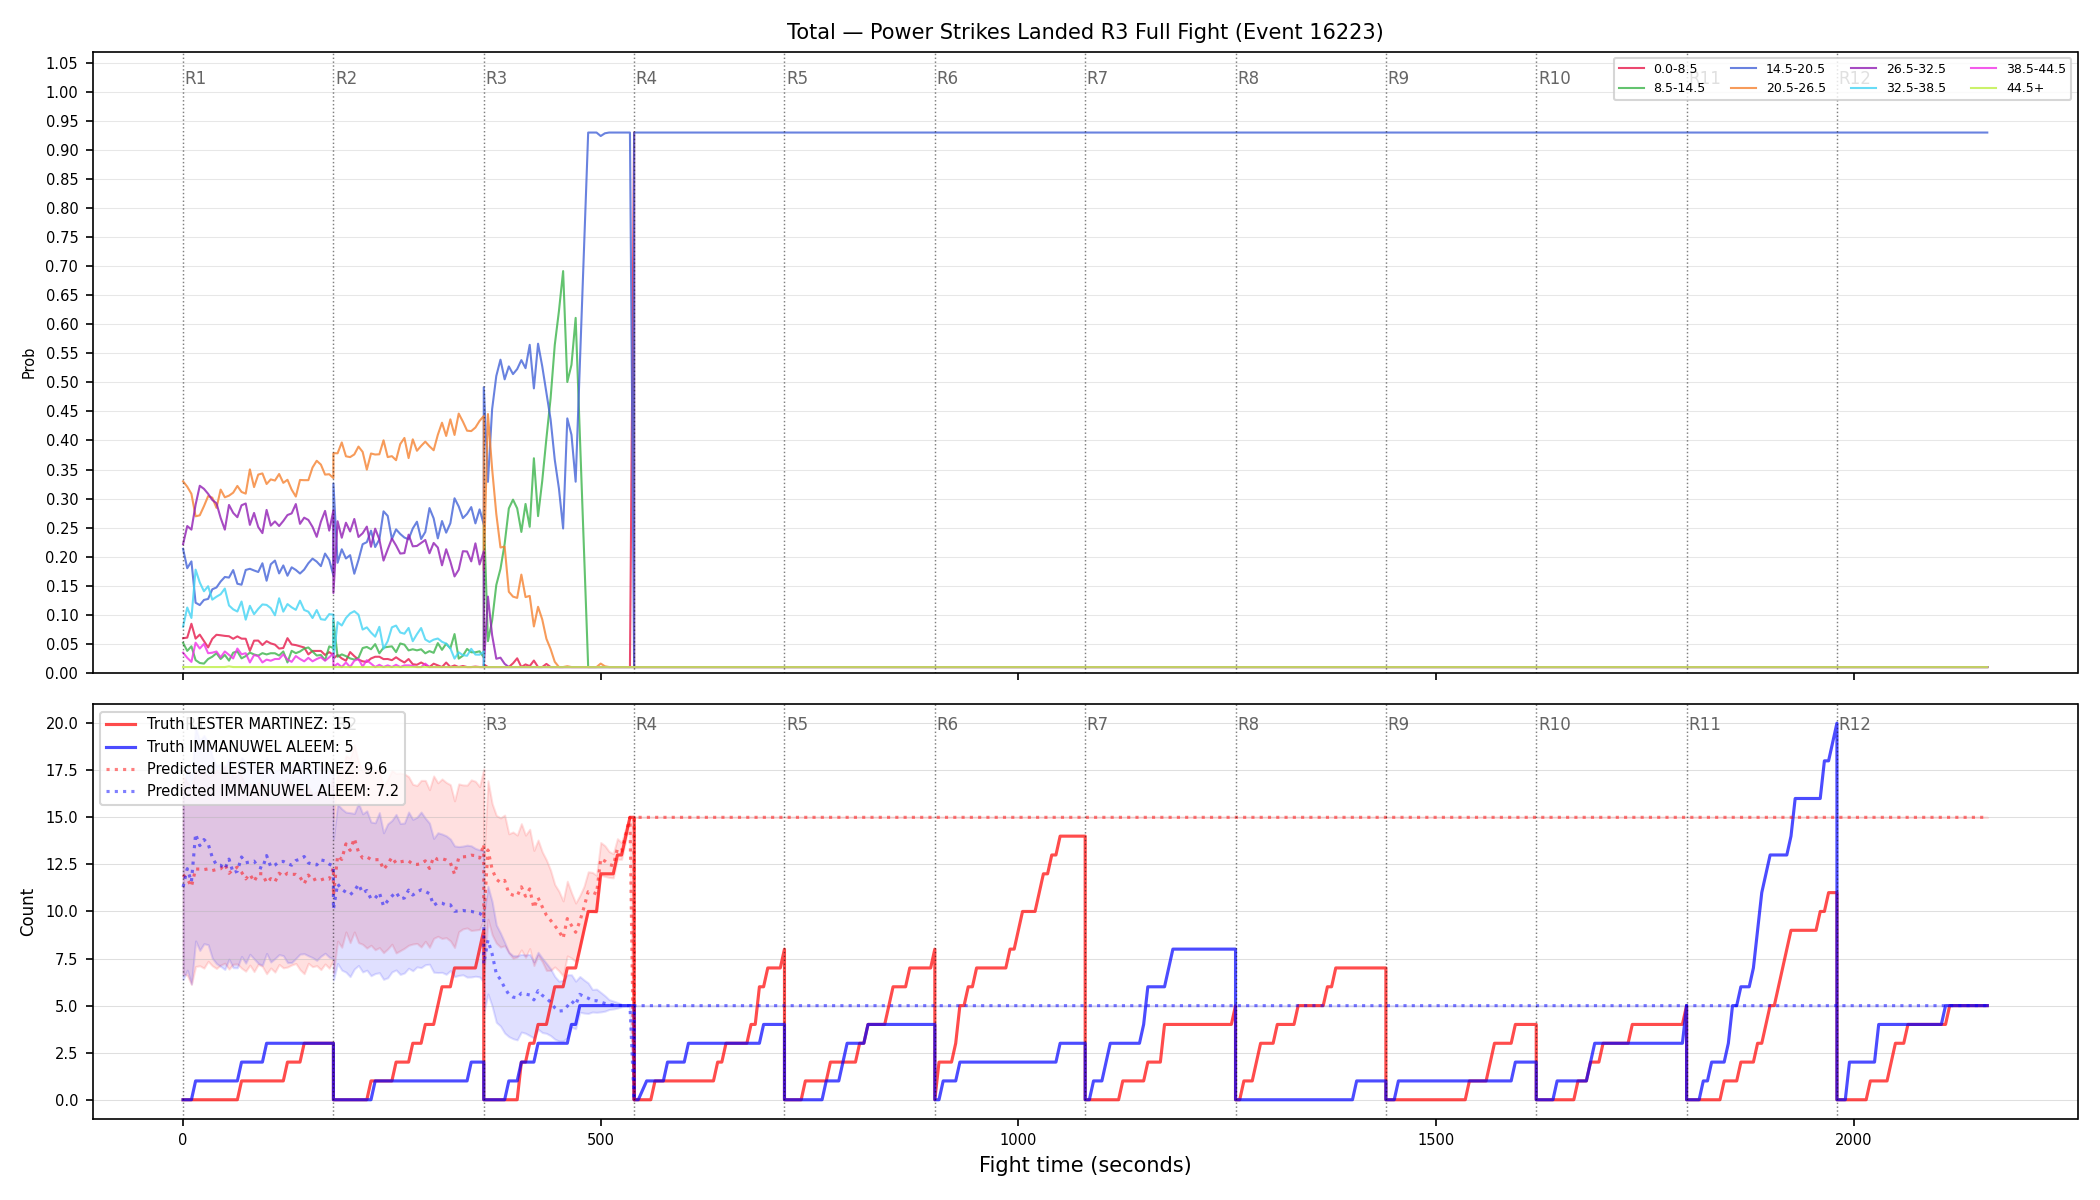Click the R10 round marker in the Prob chart
2100x1200 pixels.
coord(1554,78)
